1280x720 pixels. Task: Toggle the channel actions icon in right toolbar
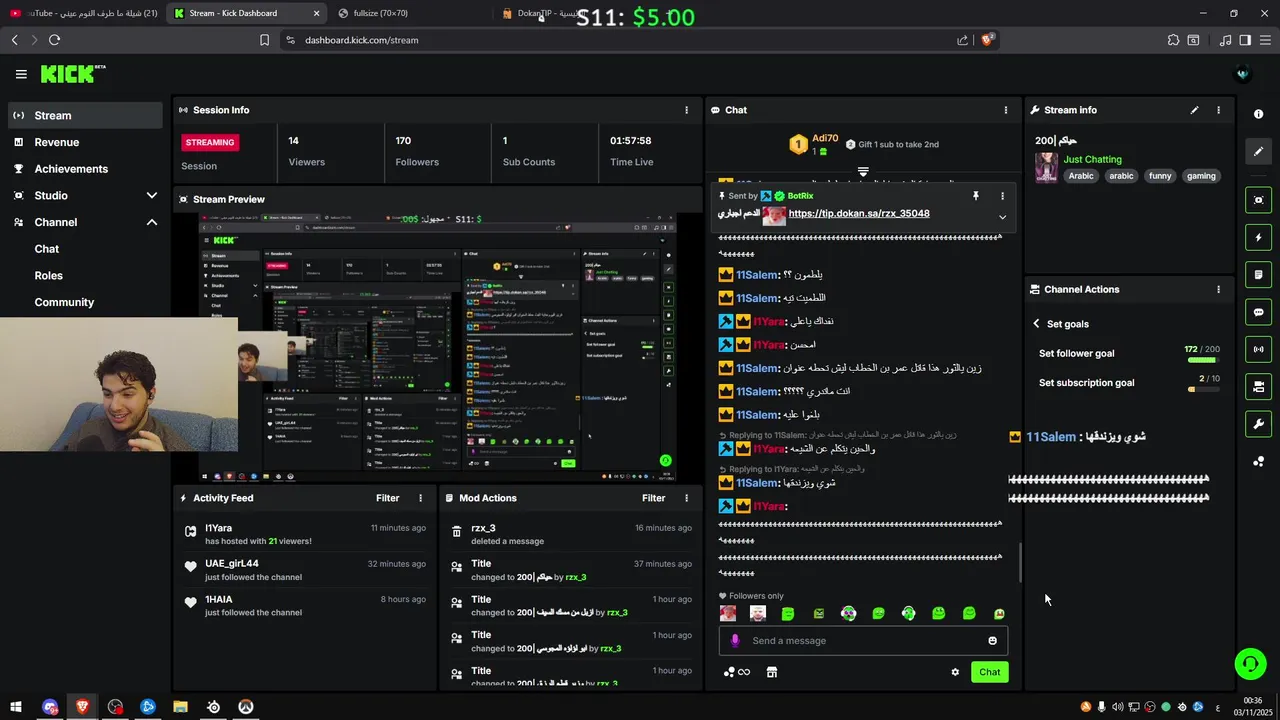(1259, 386)
